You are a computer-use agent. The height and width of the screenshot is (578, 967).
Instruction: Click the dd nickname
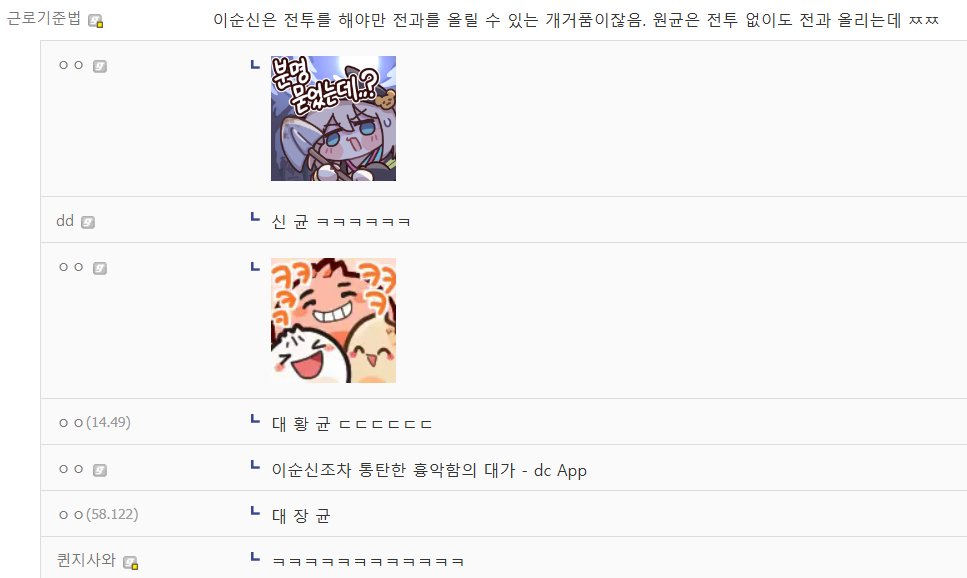click(65, 221)
